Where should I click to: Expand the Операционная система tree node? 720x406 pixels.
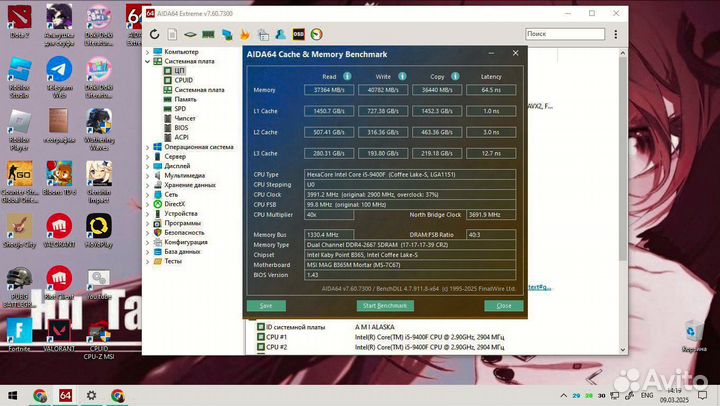click(x=148, y=147)
